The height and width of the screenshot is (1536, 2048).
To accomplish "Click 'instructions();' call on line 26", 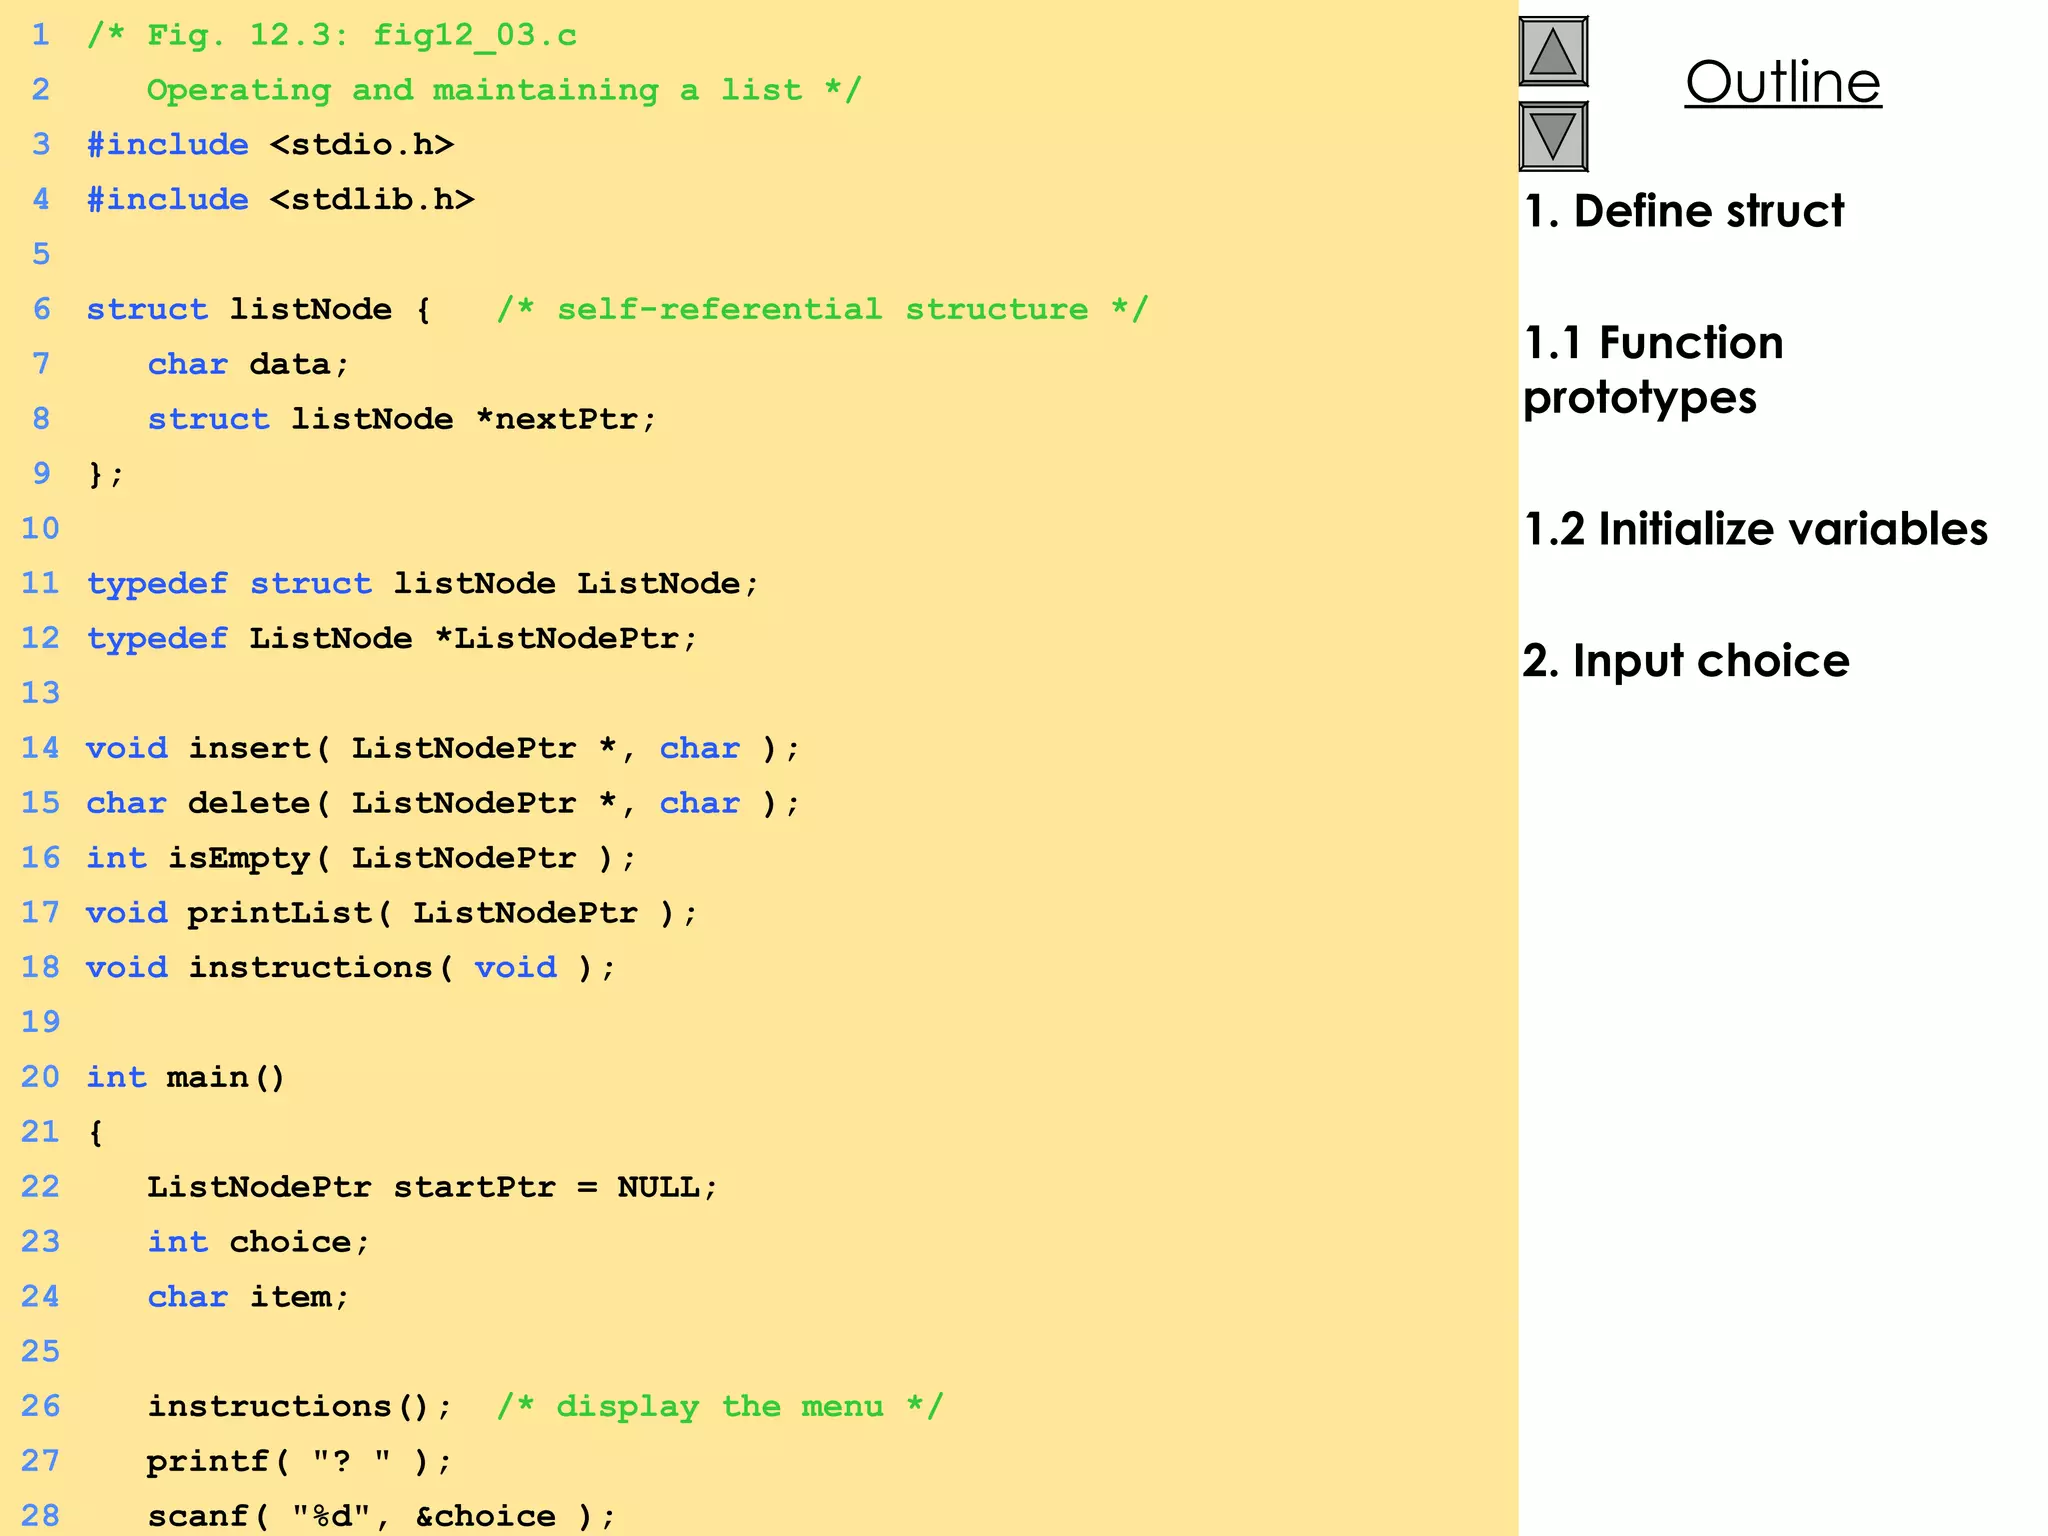I will tap(300, 1407).
